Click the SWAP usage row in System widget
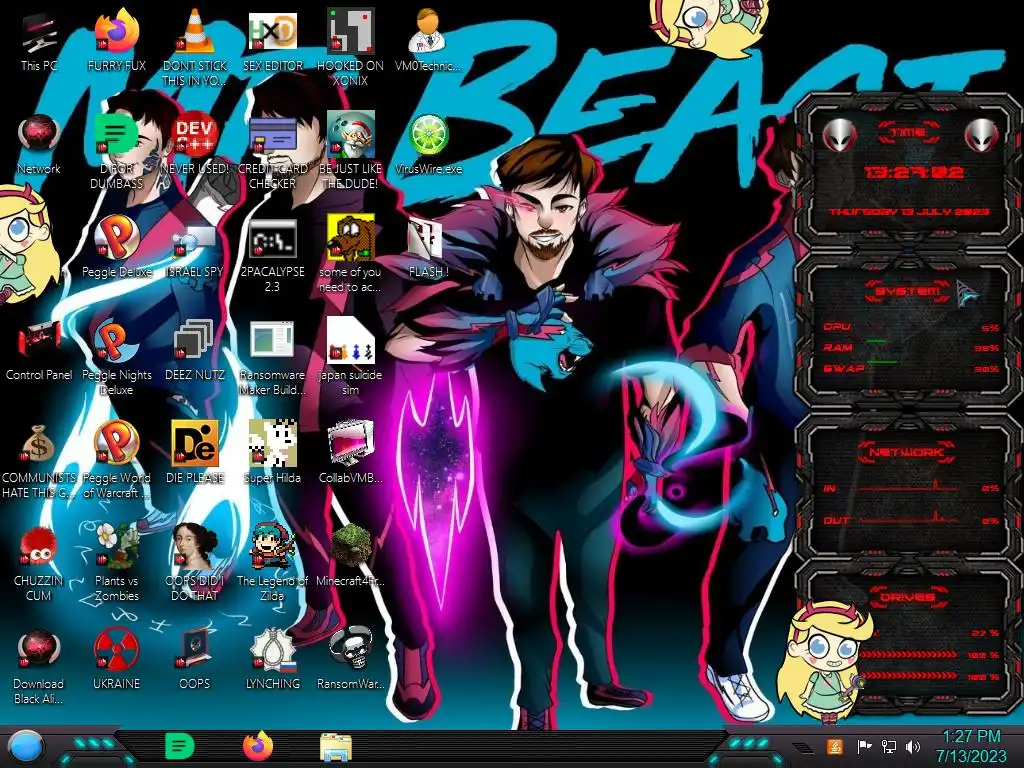Image resolution: width=1024 pixels, height=768 pixels. [911, 369]
